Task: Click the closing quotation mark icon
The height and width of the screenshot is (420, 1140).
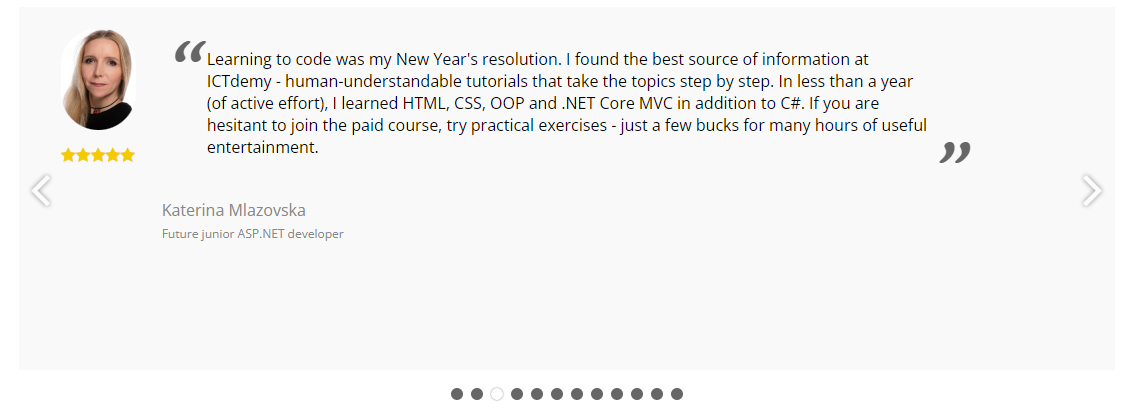Action: click(x=955, y=152)
